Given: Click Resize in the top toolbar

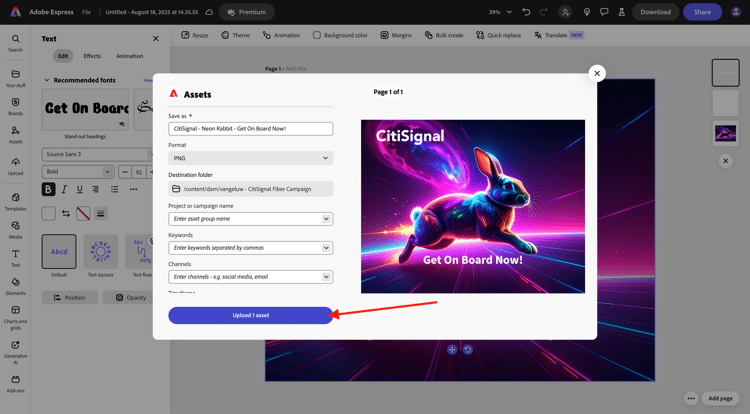Looking at the screenshot, I should click(x=195, y=35).
